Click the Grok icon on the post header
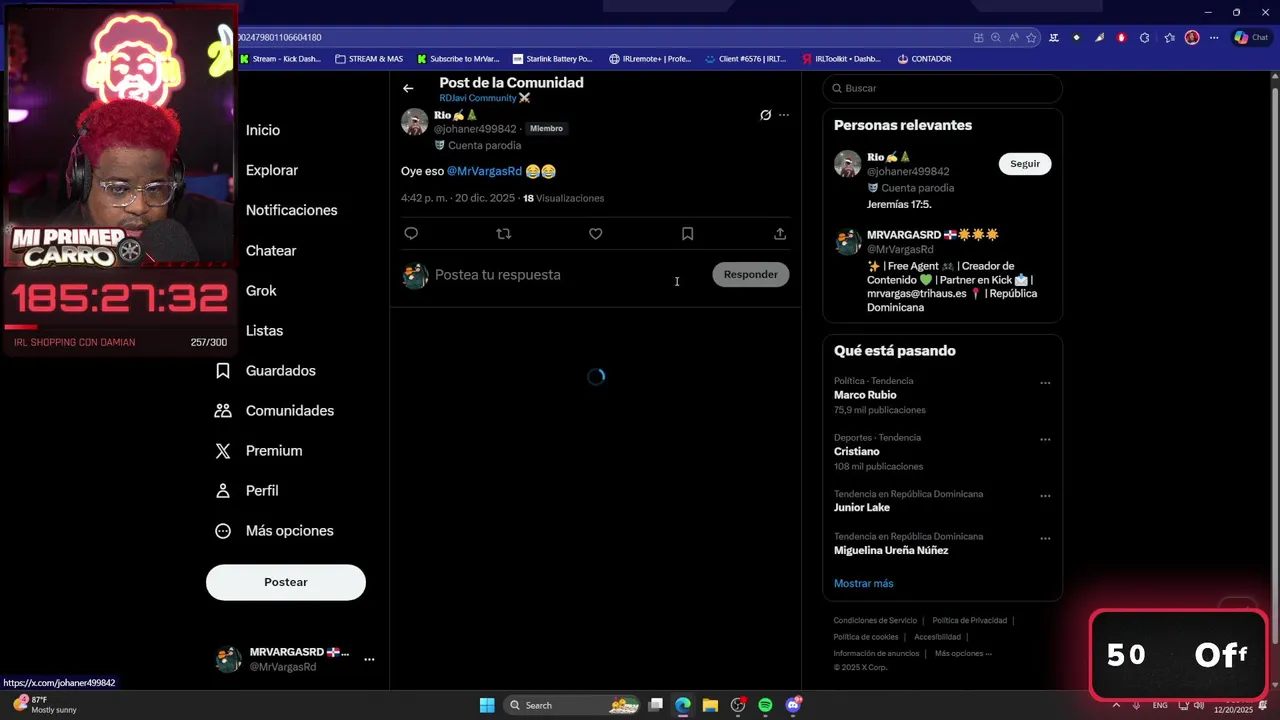This screenshot has height=720, width=1280. click(x=765, y=115)
